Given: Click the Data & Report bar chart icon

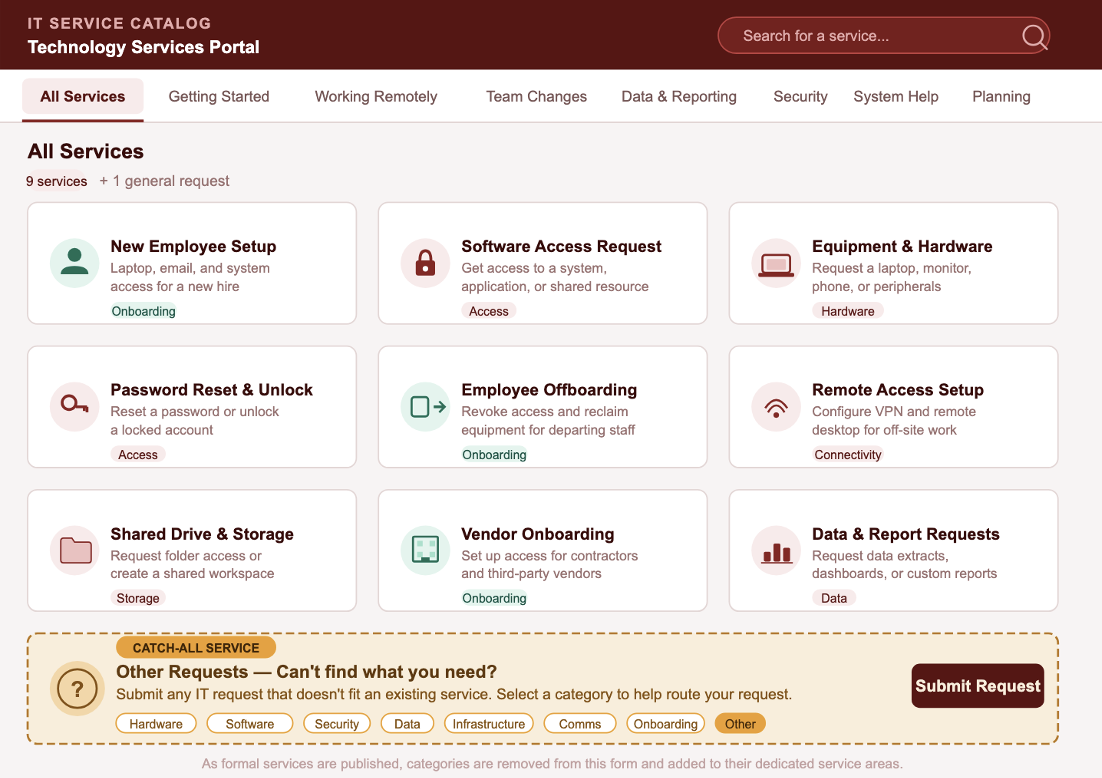Looking at the screenshot, I should click(776, 550).
